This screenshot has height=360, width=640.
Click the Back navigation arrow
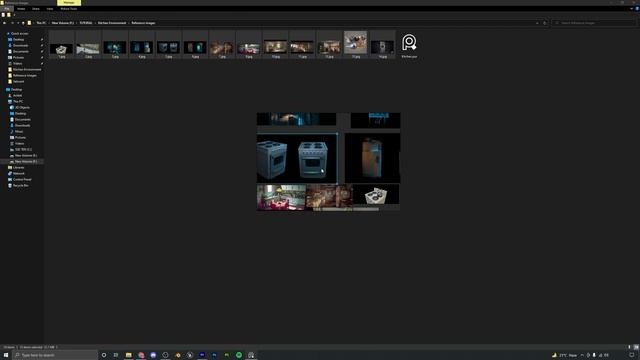click(x=4, y=23)
